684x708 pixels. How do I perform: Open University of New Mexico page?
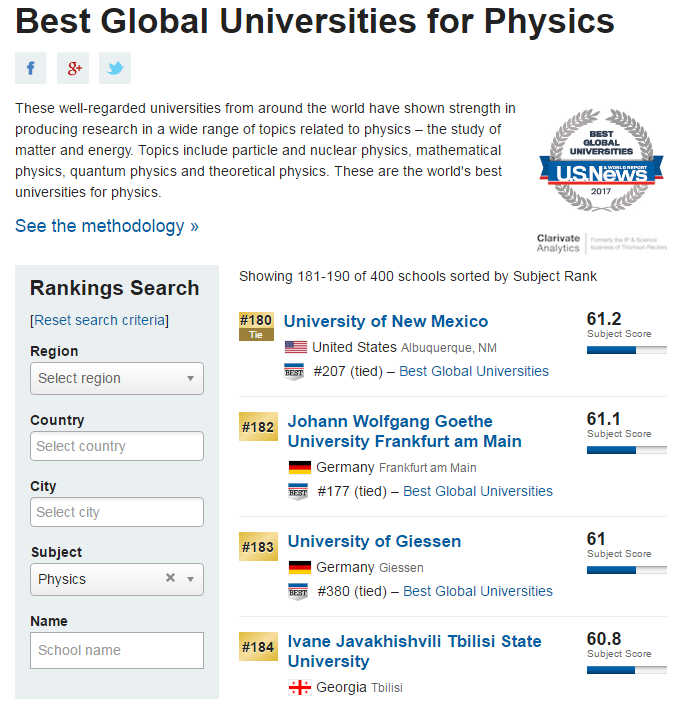[x=386, y=321]
